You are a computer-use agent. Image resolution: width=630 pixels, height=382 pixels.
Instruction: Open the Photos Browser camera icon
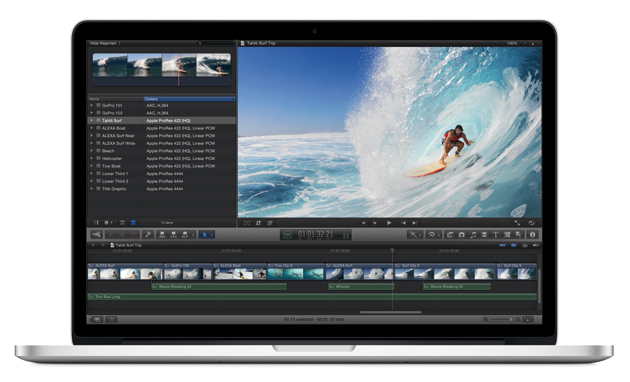462,235
